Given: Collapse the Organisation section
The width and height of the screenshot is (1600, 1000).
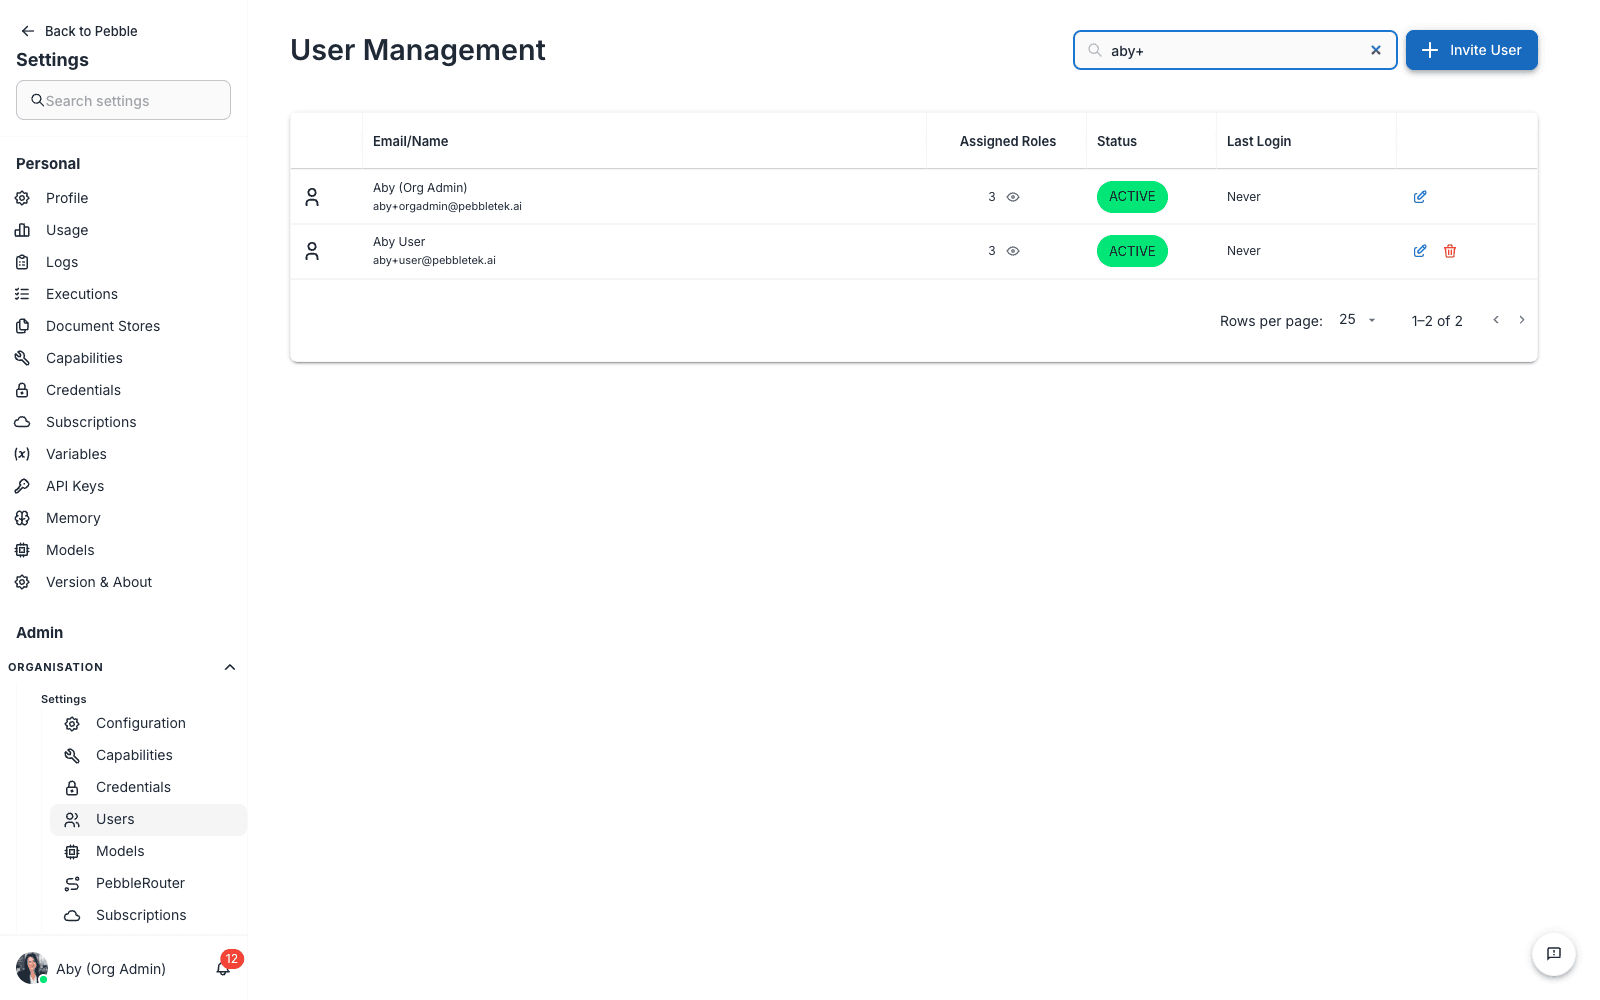Looking at the screenshot, I should coord(230,667).
